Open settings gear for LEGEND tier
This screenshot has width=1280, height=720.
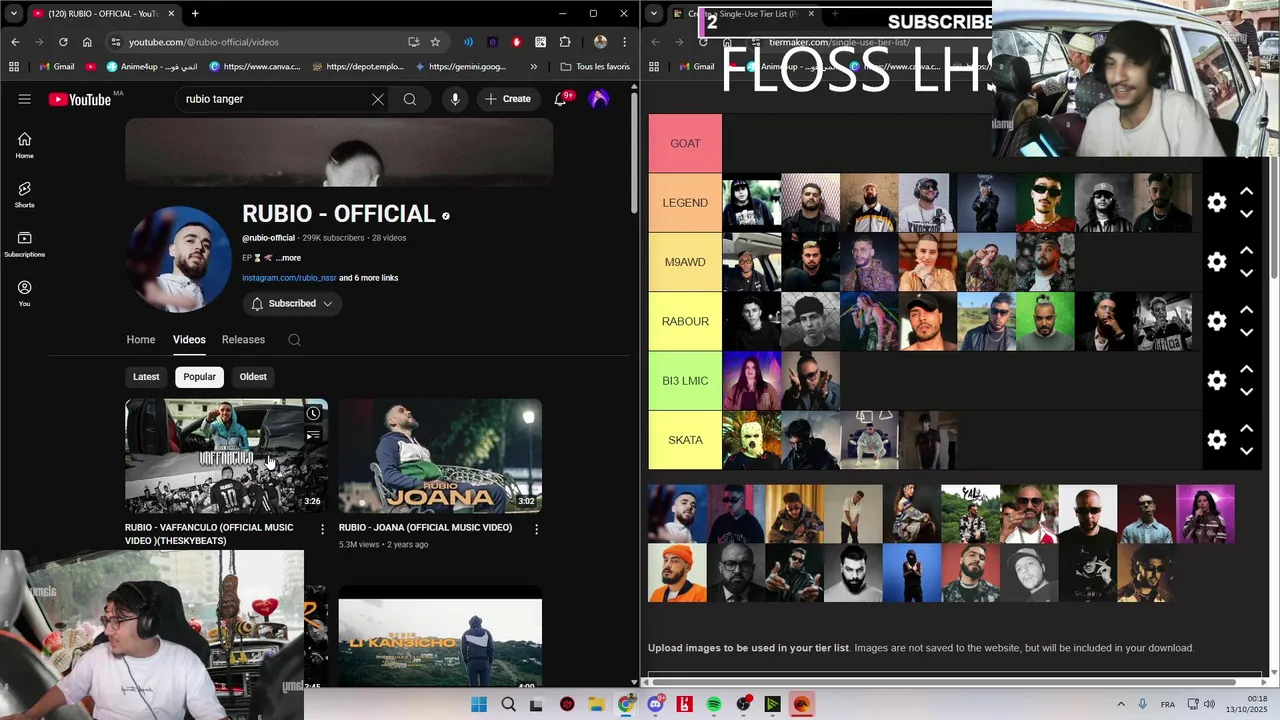1217,203
